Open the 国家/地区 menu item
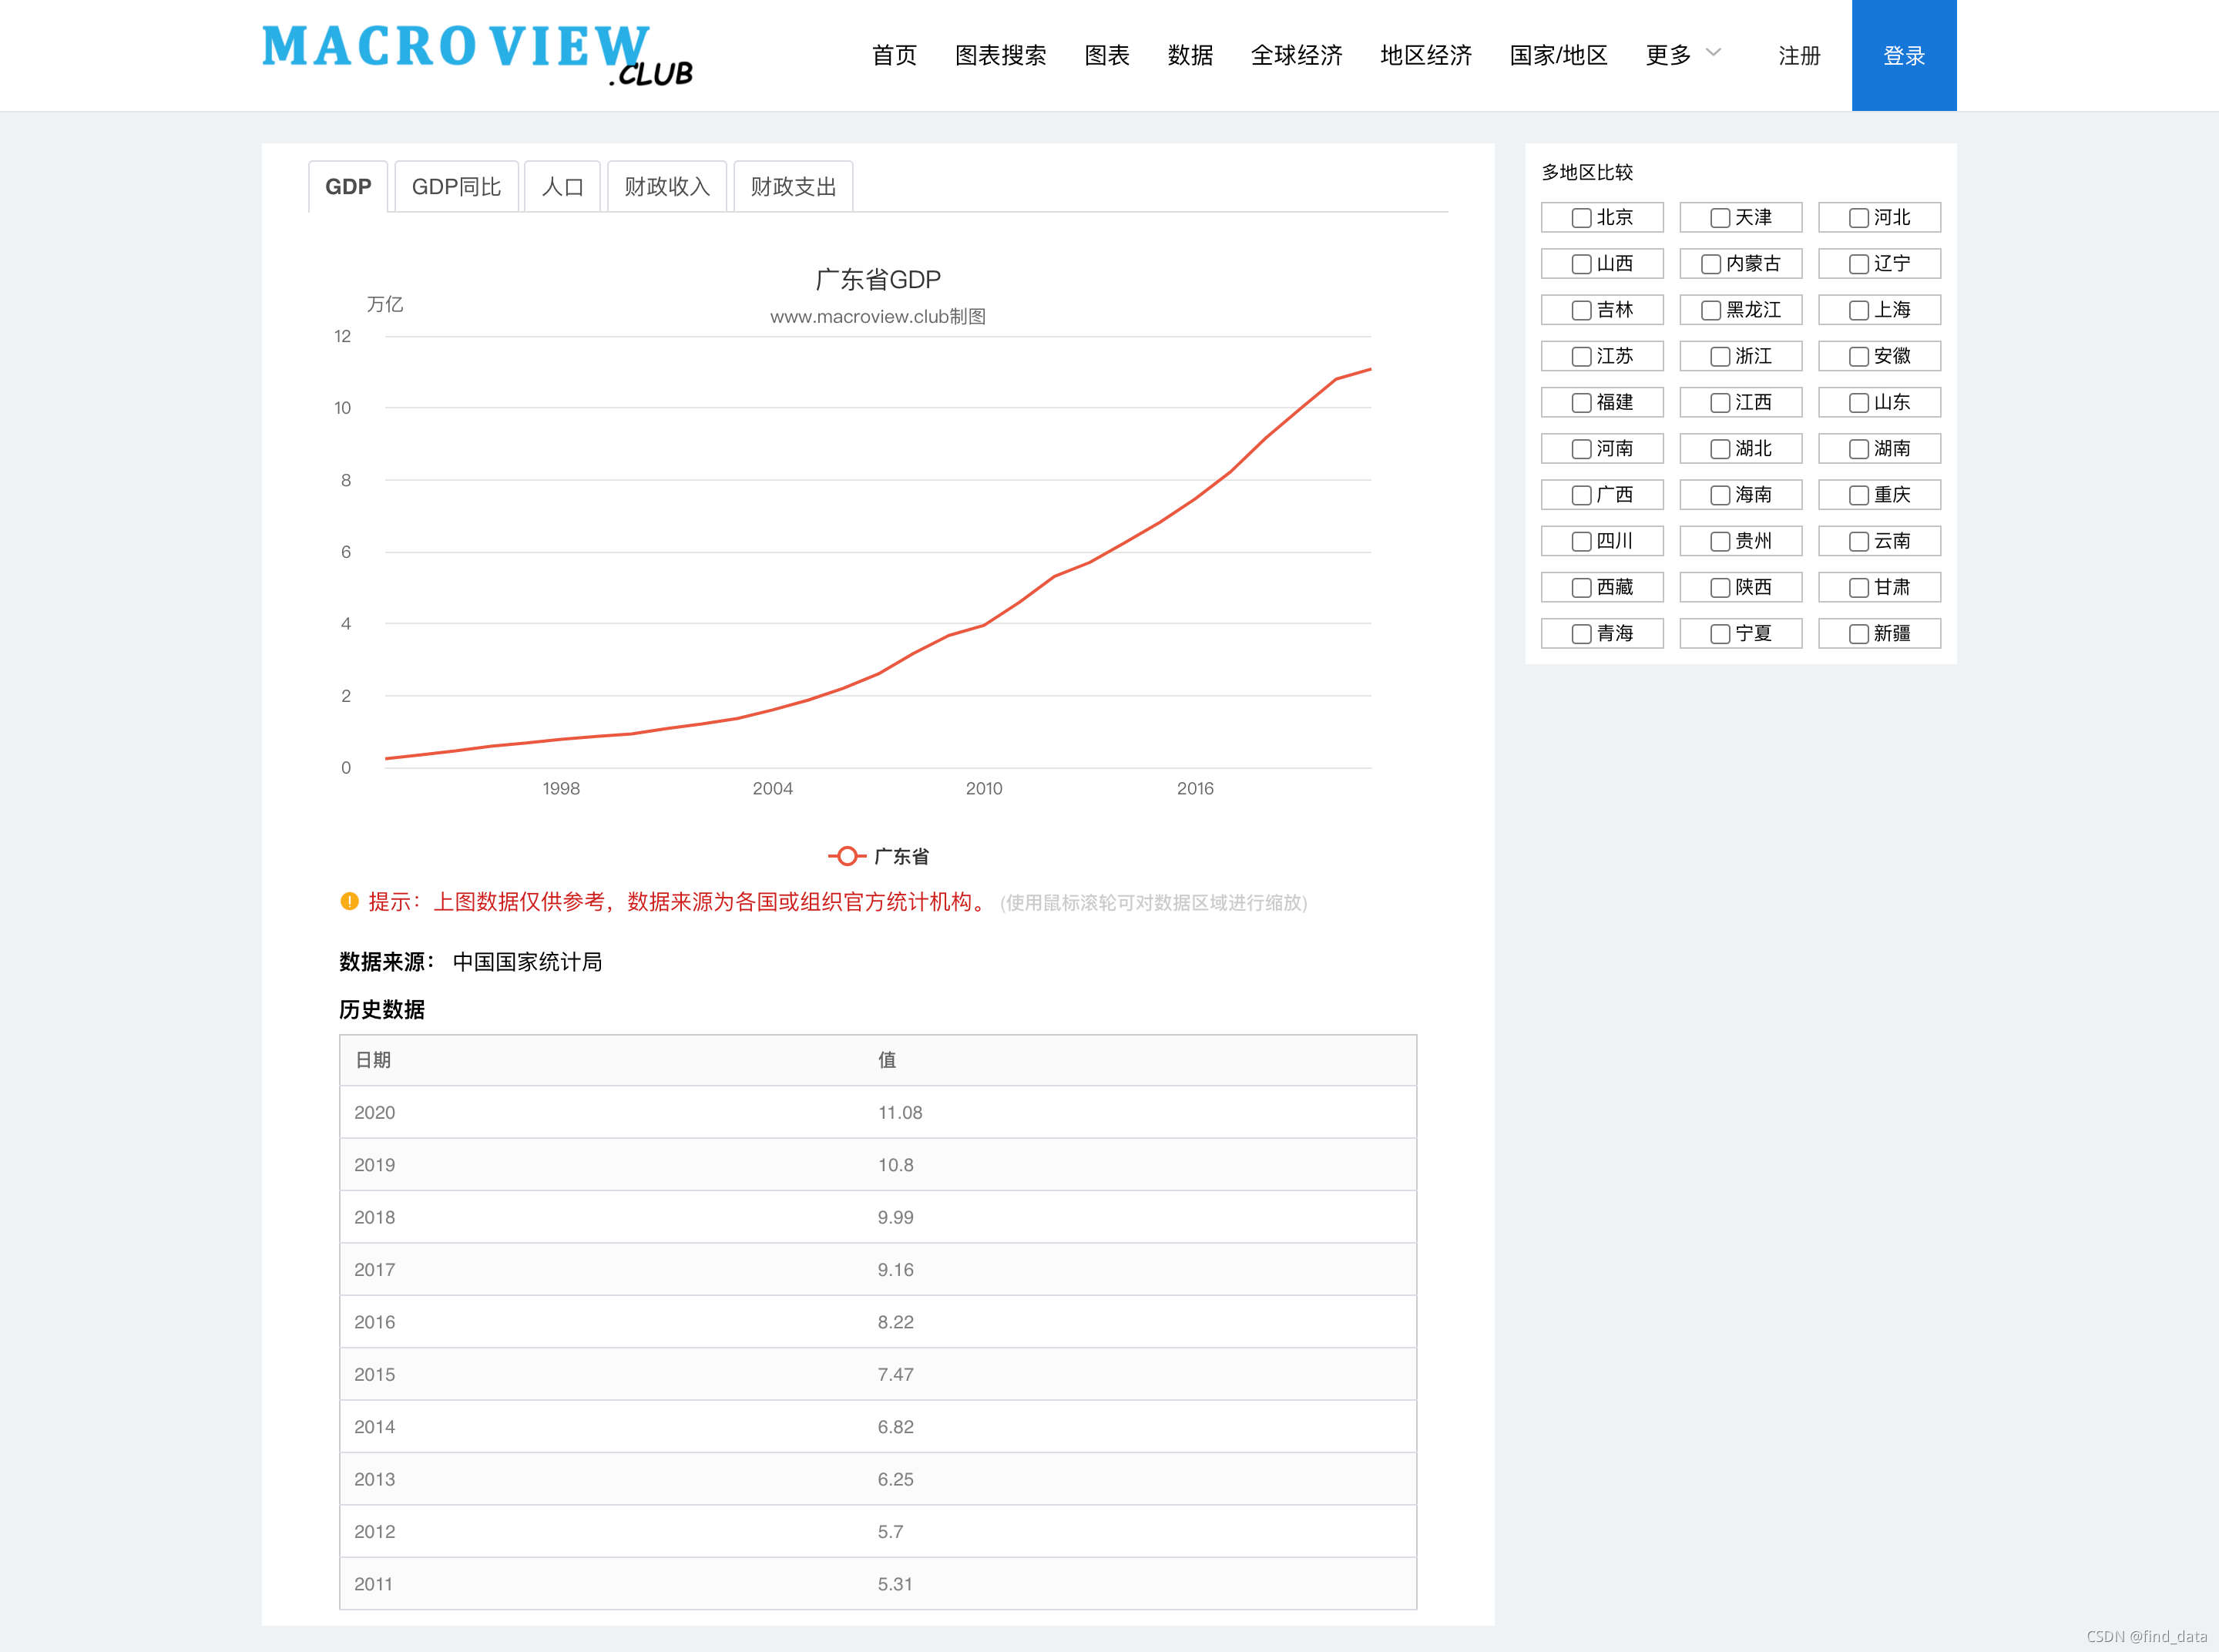The image size is (2219, 1652). coord(1558,55)
